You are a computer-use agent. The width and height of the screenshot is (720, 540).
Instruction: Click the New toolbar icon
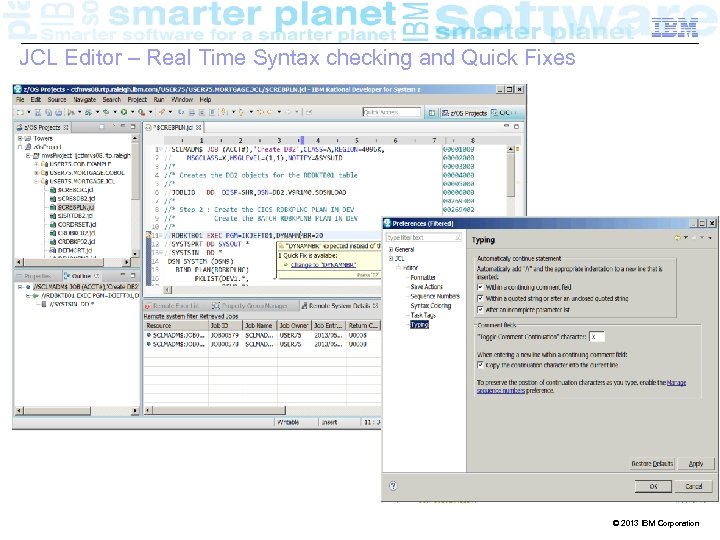tap(20, 112)
